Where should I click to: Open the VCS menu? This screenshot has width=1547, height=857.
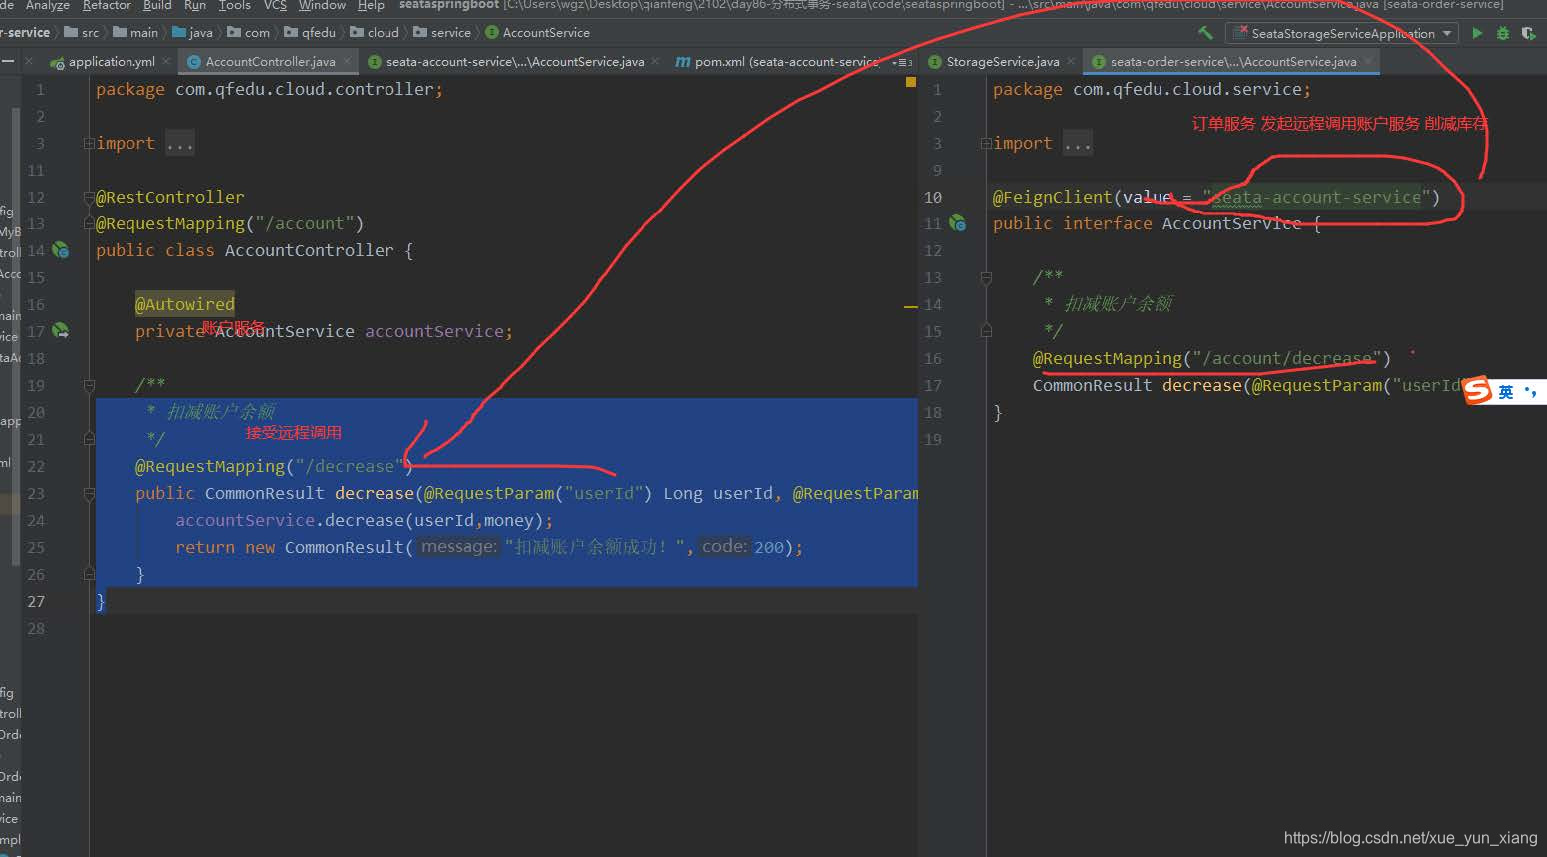[275, 5]
